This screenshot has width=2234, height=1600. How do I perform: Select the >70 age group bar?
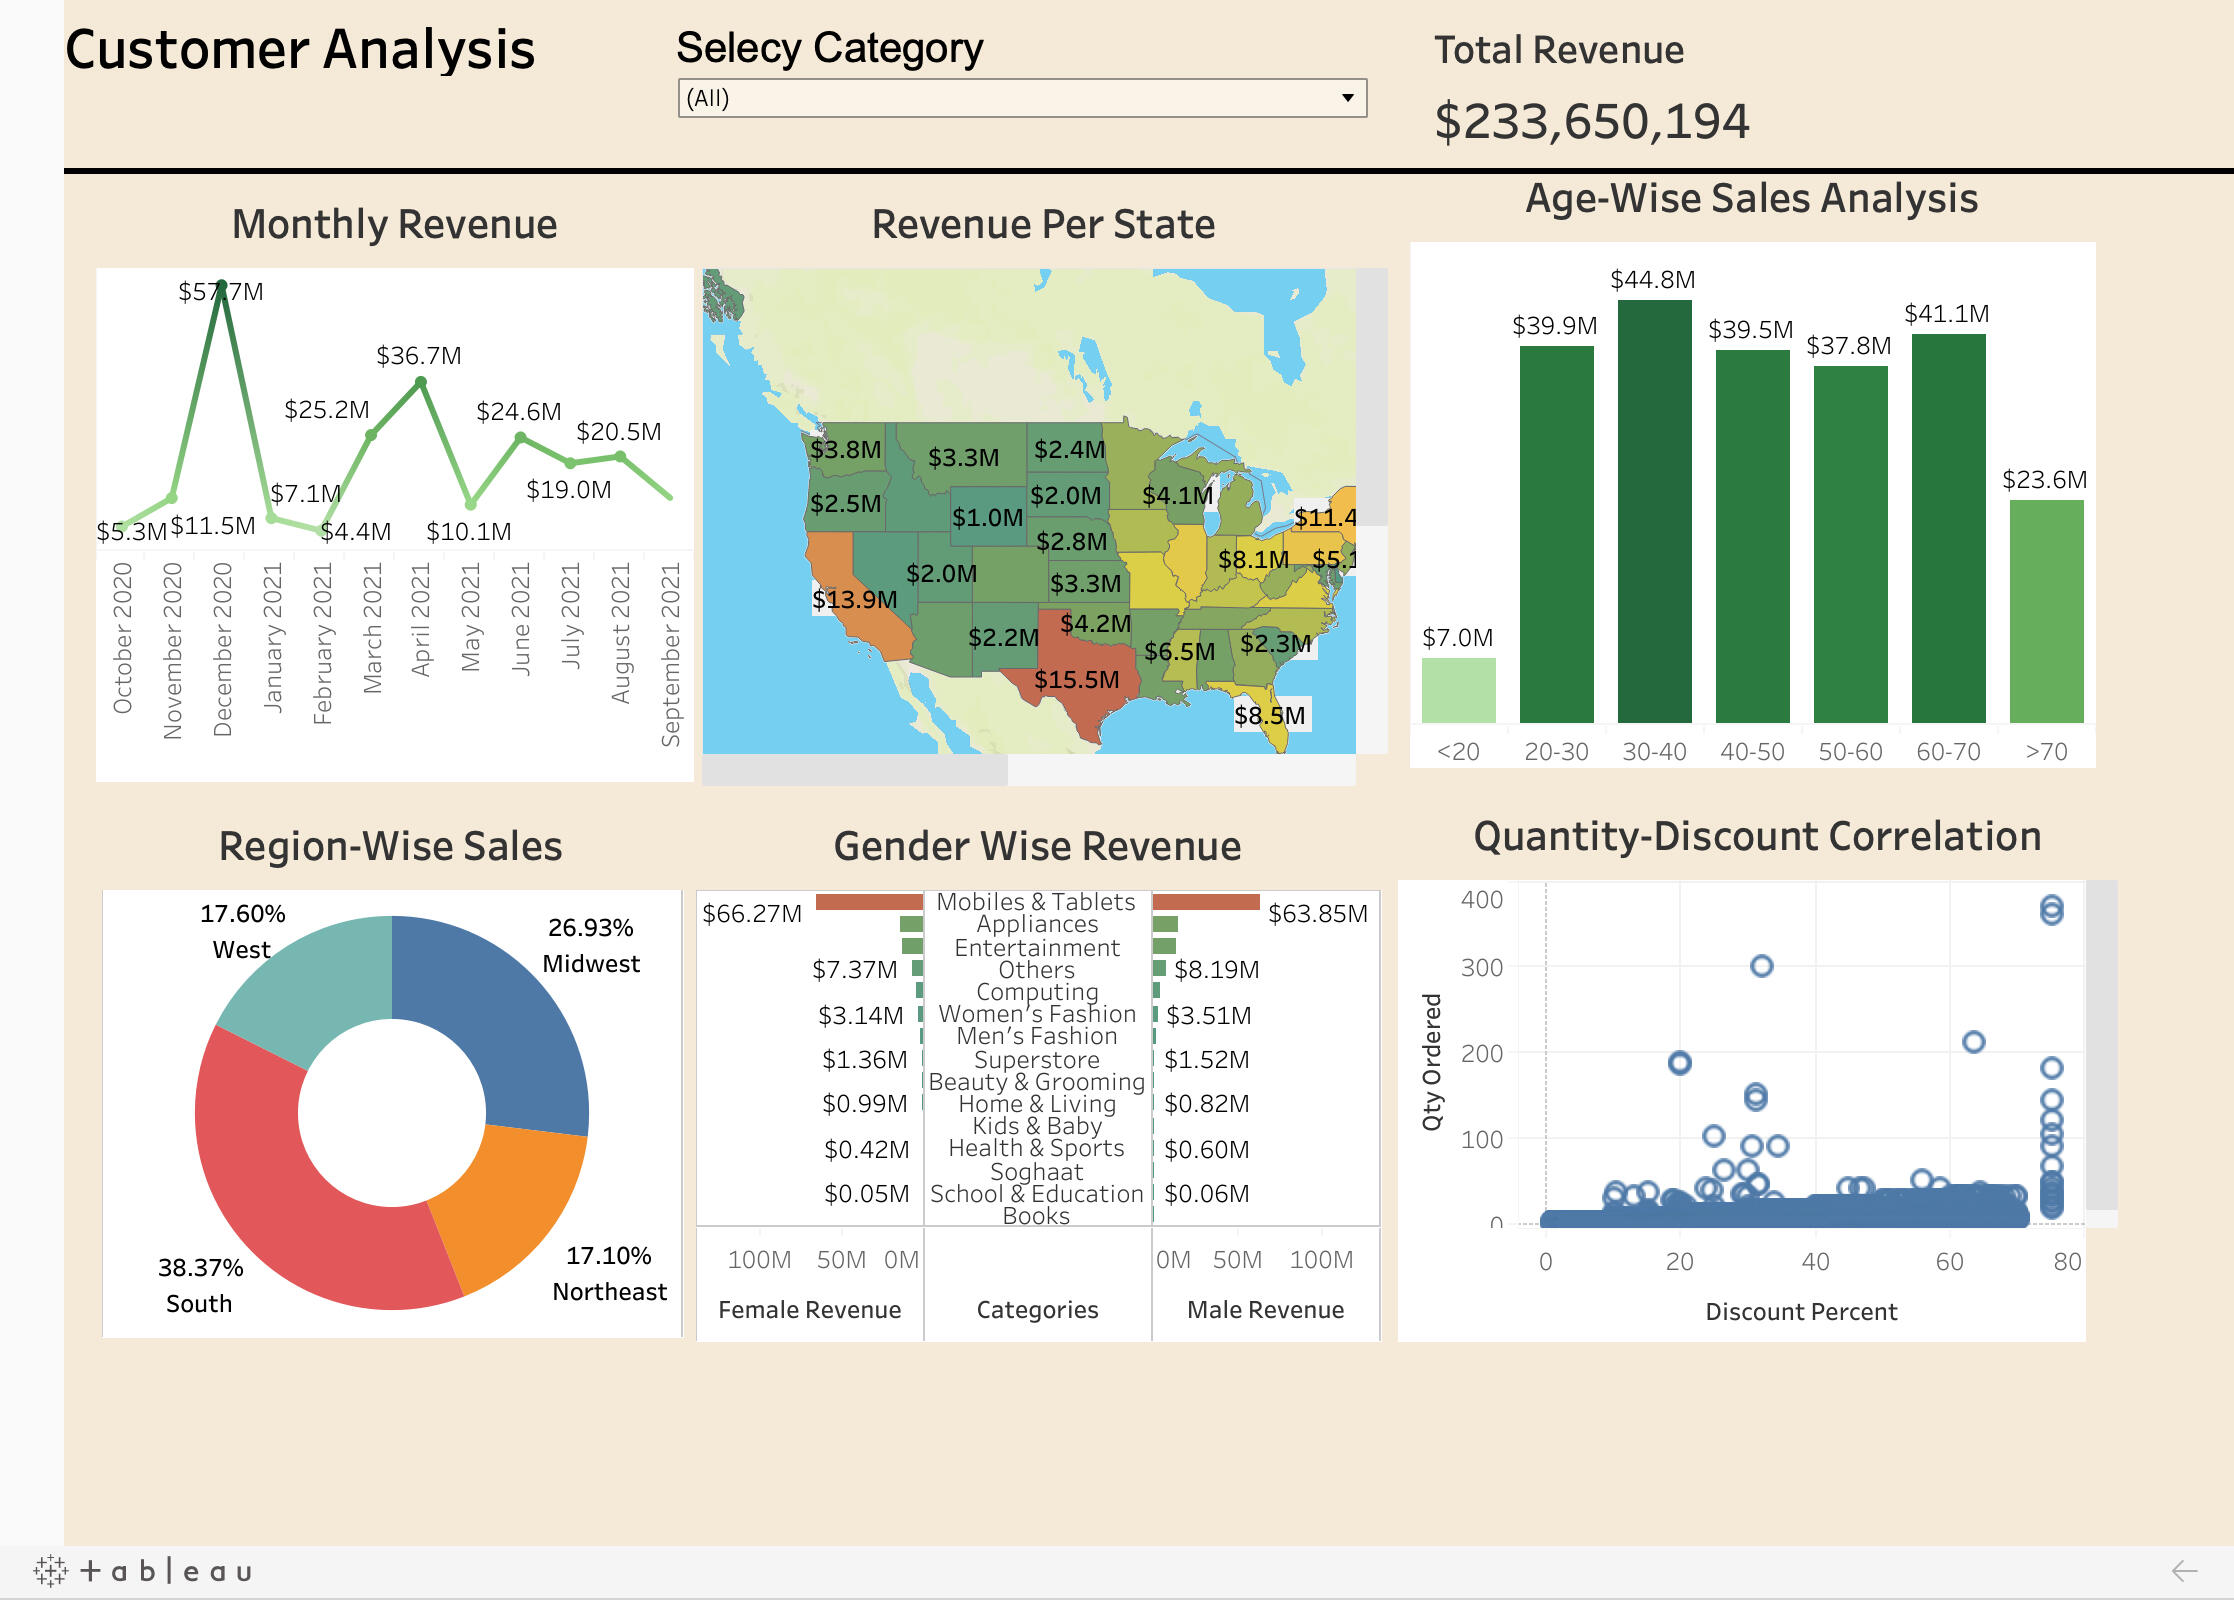tap(2046, 610)
